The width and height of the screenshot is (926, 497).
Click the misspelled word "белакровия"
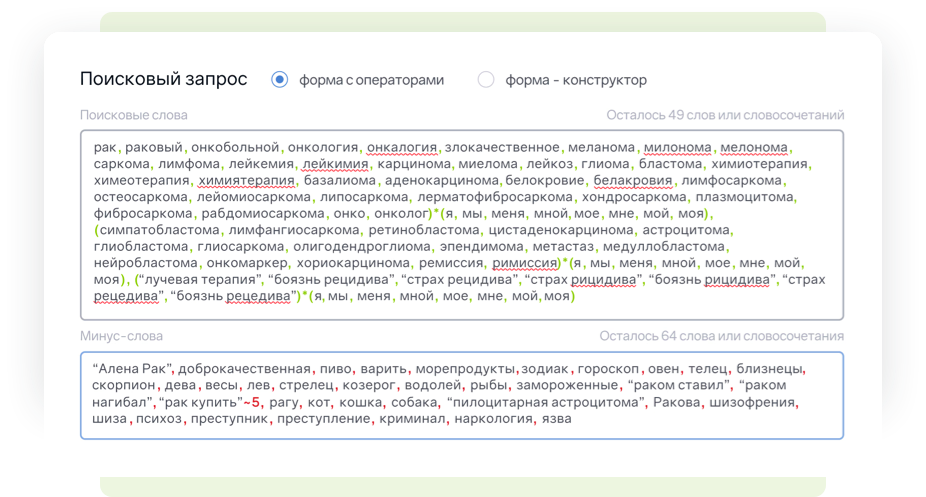click(x=632, y=180)
